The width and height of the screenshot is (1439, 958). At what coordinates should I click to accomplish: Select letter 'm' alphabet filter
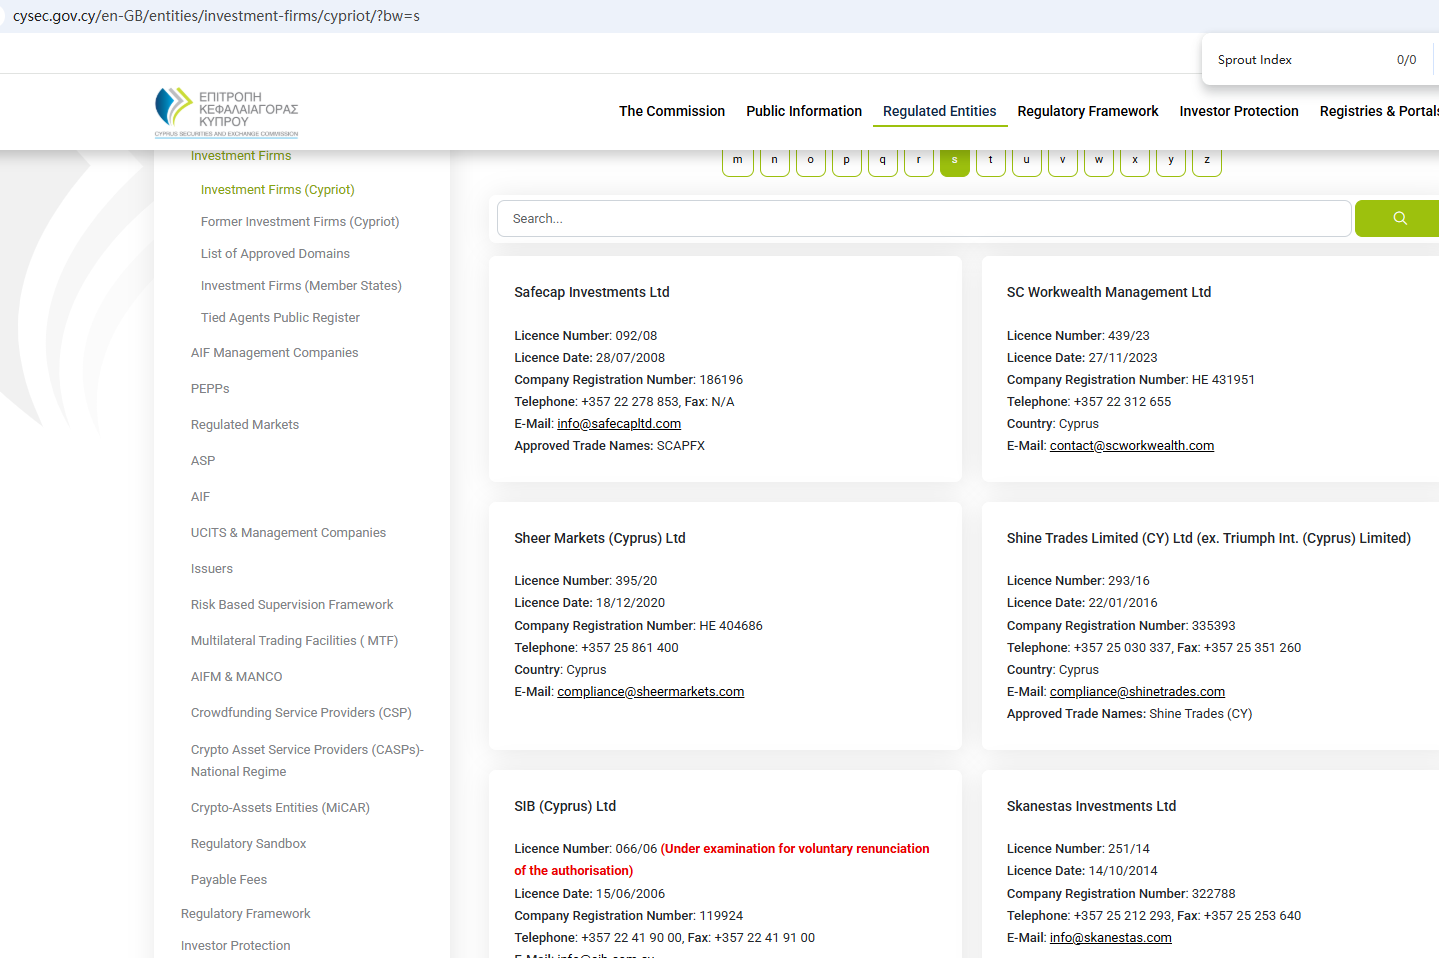tap(738, 161)
